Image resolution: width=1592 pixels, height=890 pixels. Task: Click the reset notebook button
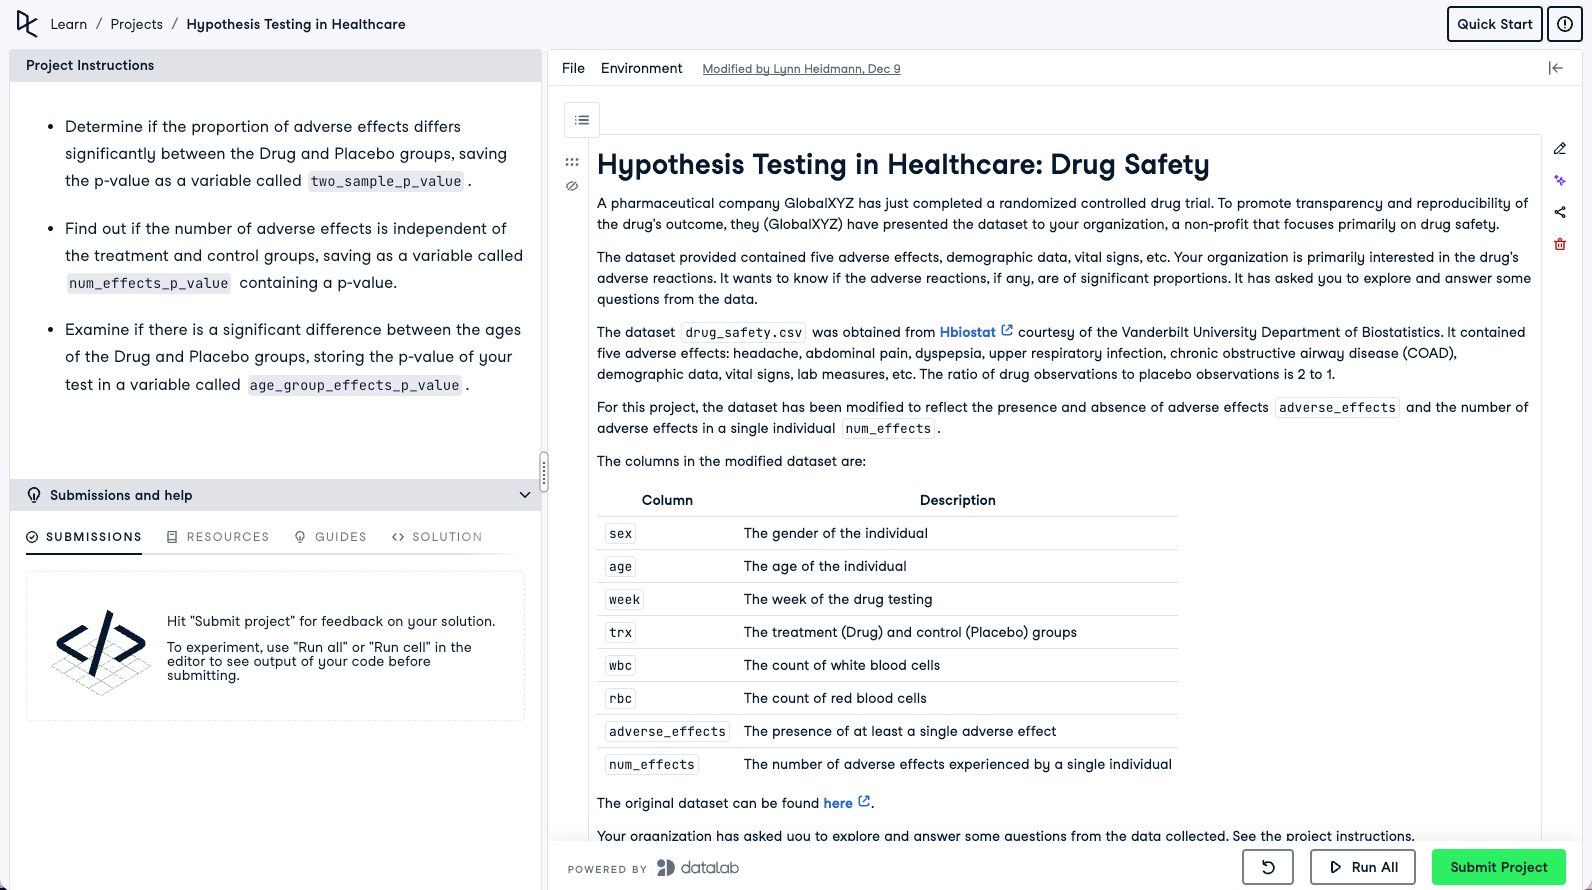[1267, 867]
